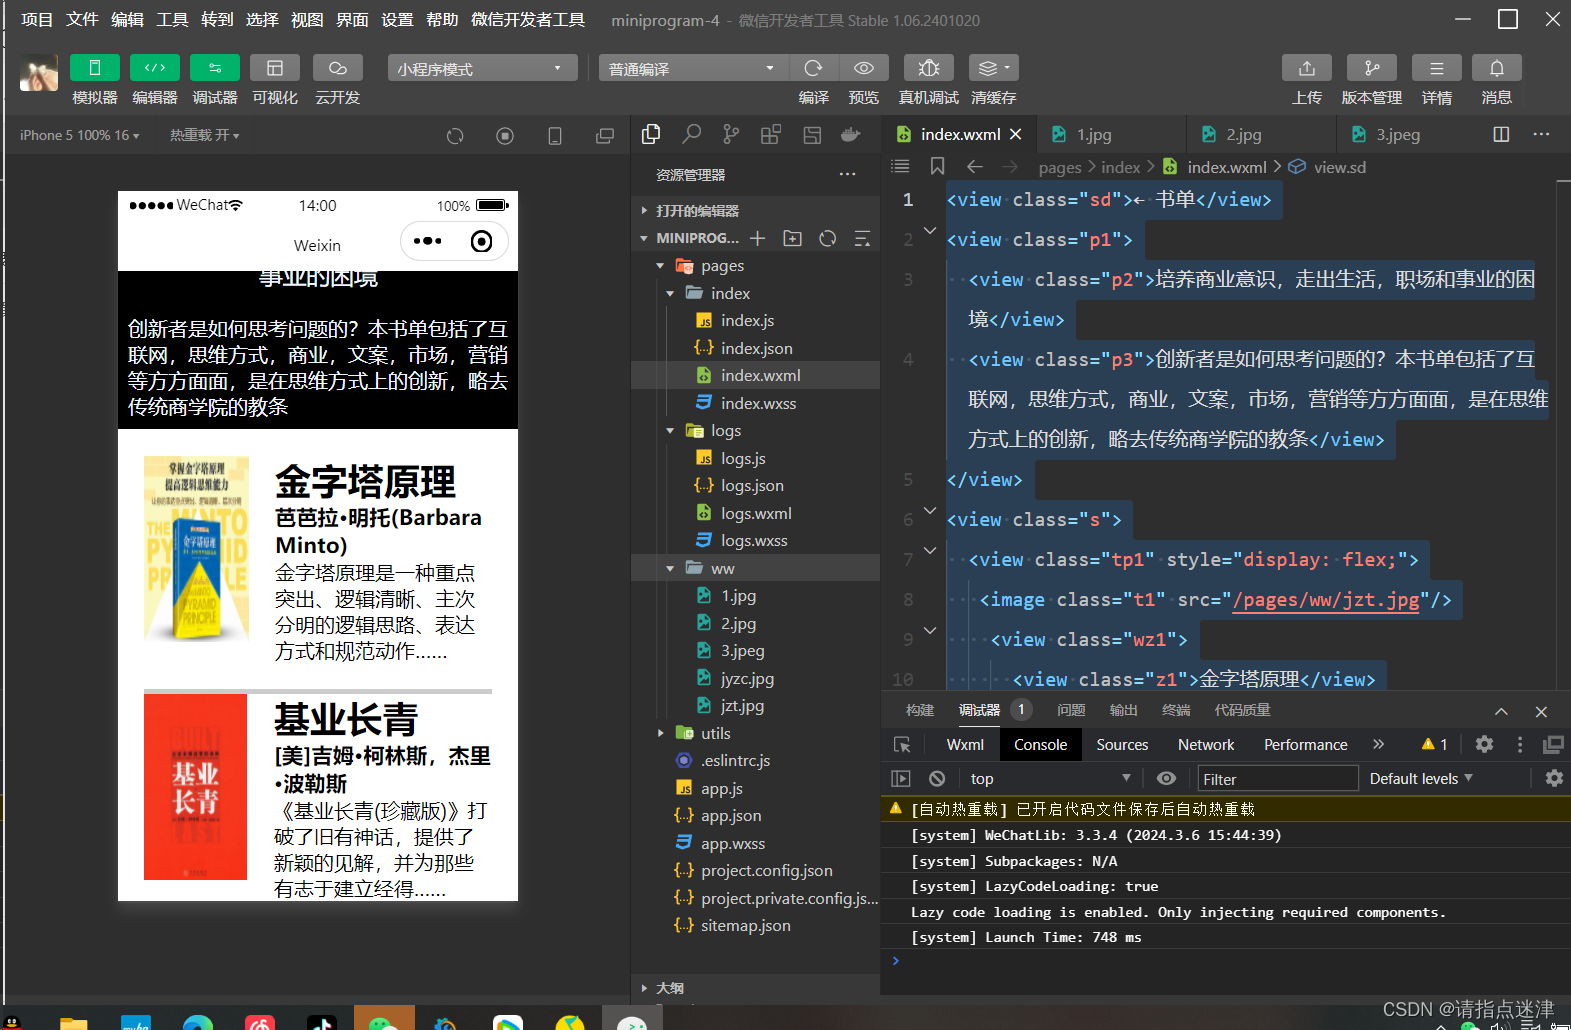Open Version Management (版本管理)
The height and width of the screenshot is (1030, 1571).
(x=1372, y=68)
